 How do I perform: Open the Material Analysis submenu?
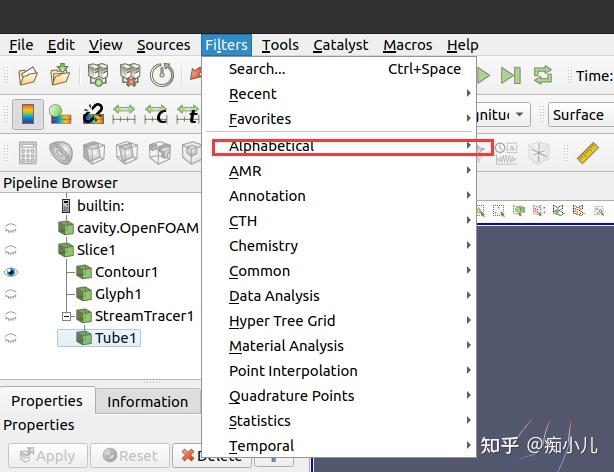[x=339, y=346]
